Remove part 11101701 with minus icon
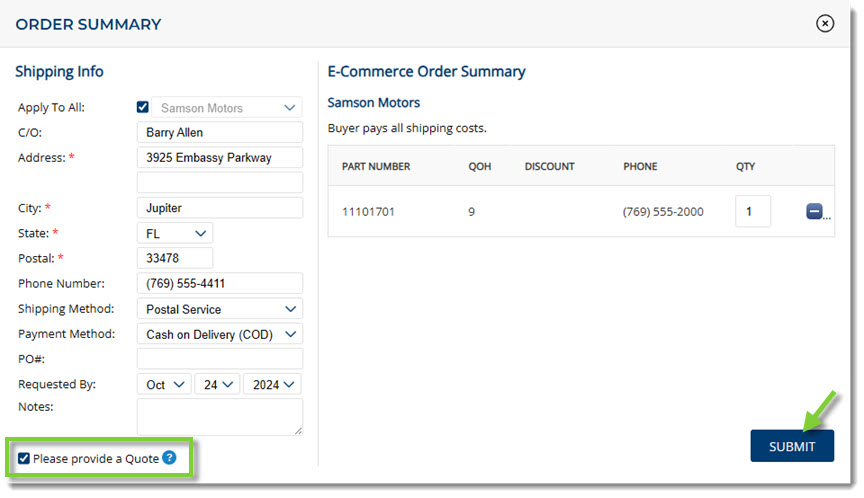The height and width of the screenshot is (498, 864). coord(814,211)
